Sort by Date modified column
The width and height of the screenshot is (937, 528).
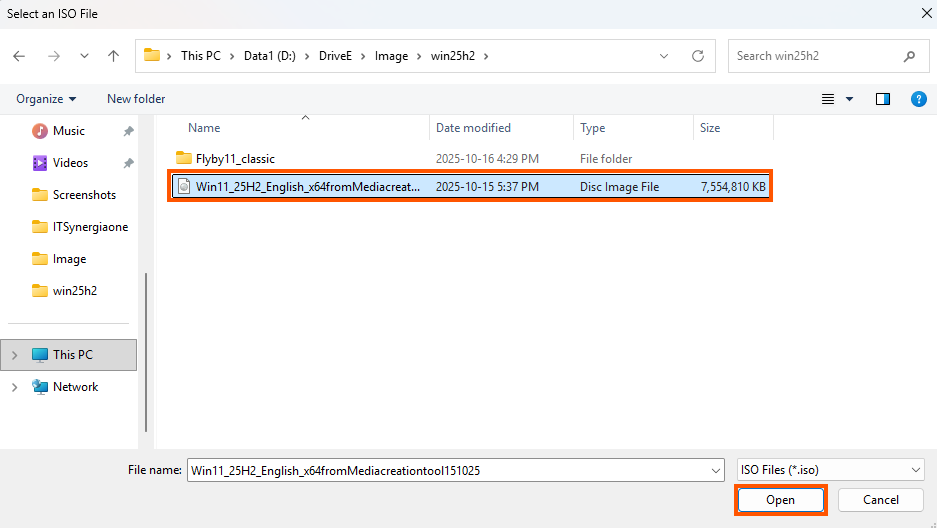tap(473, 128)
